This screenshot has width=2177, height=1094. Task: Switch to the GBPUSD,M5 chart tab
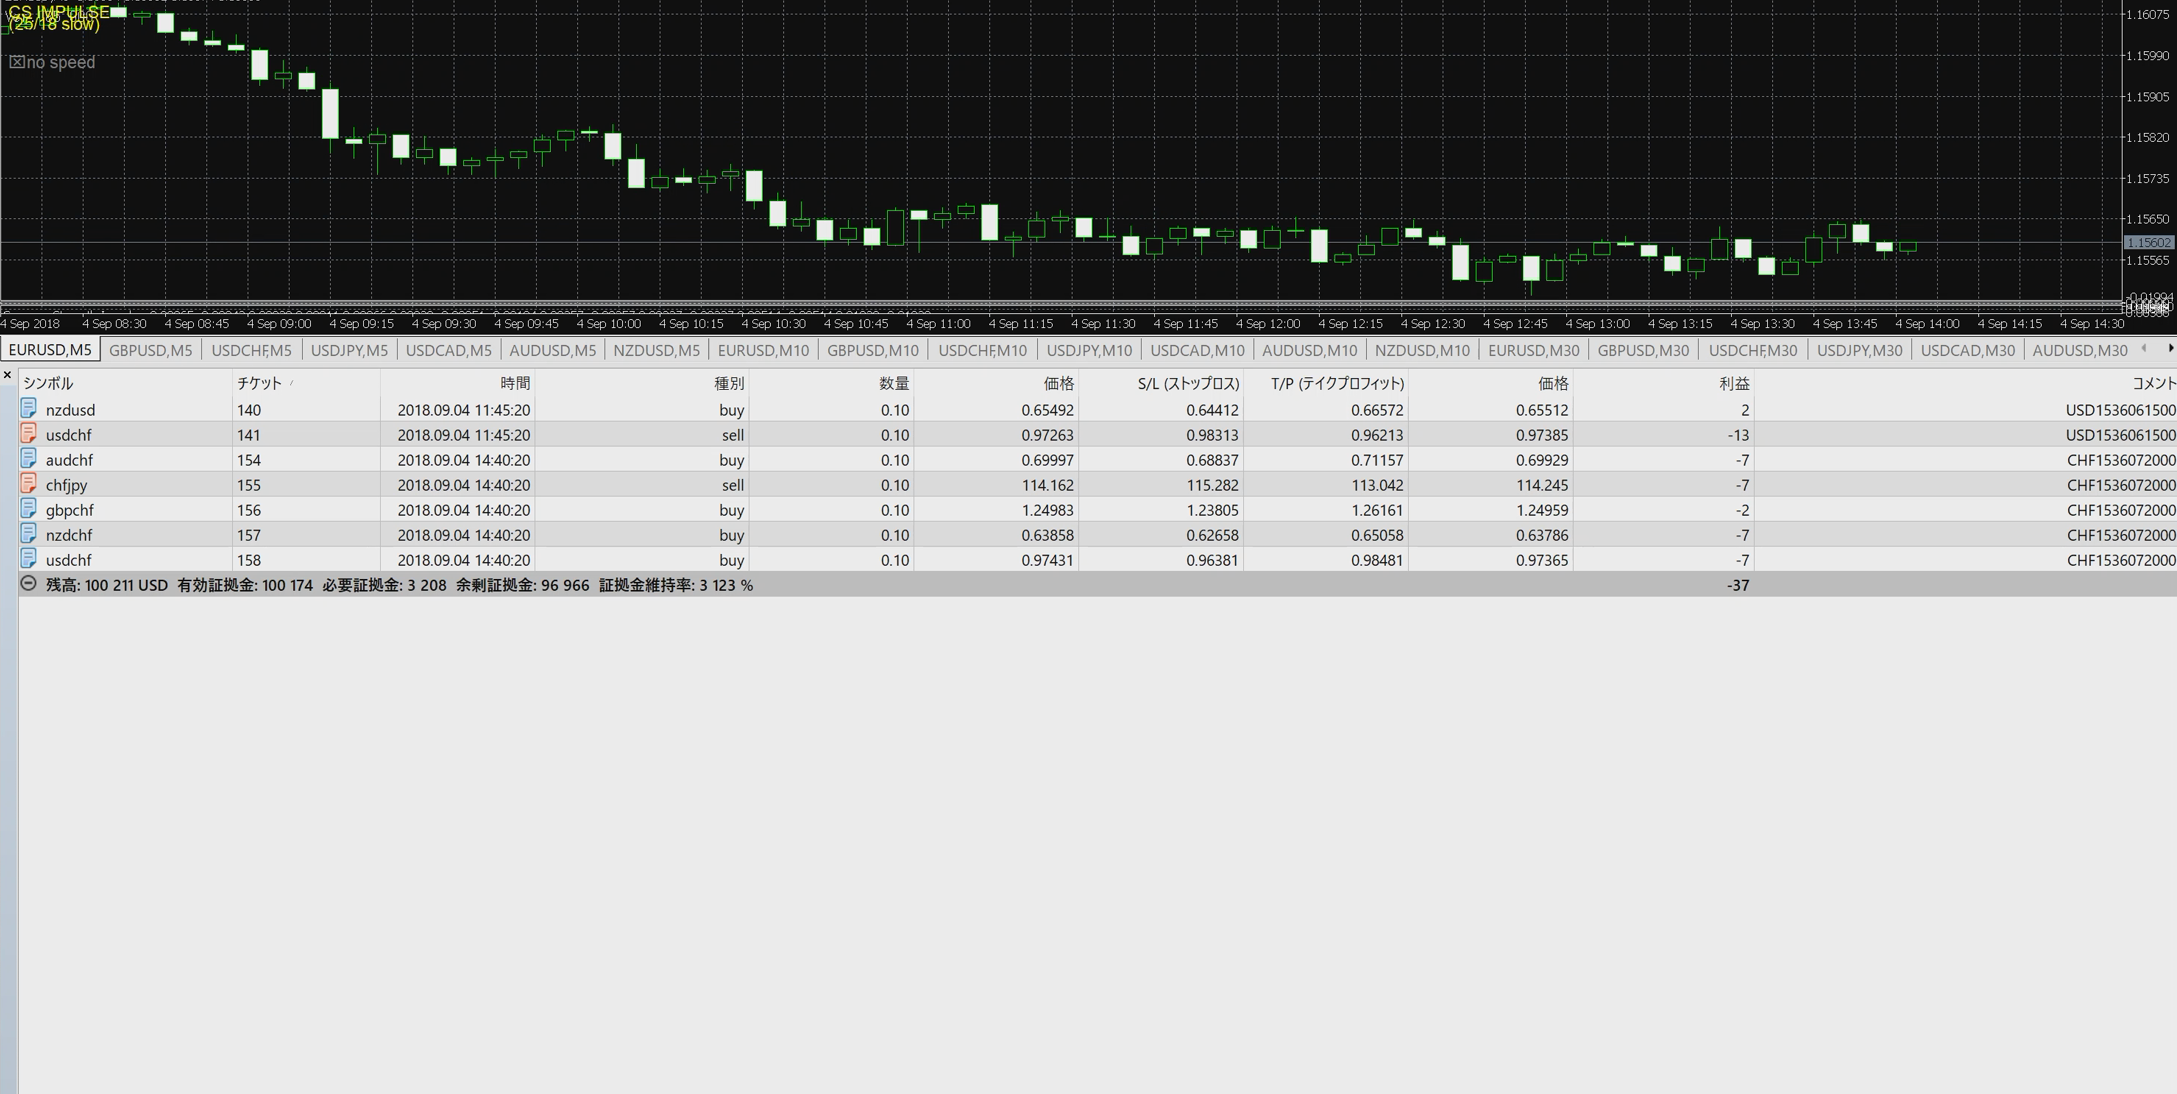pos(150,350)
